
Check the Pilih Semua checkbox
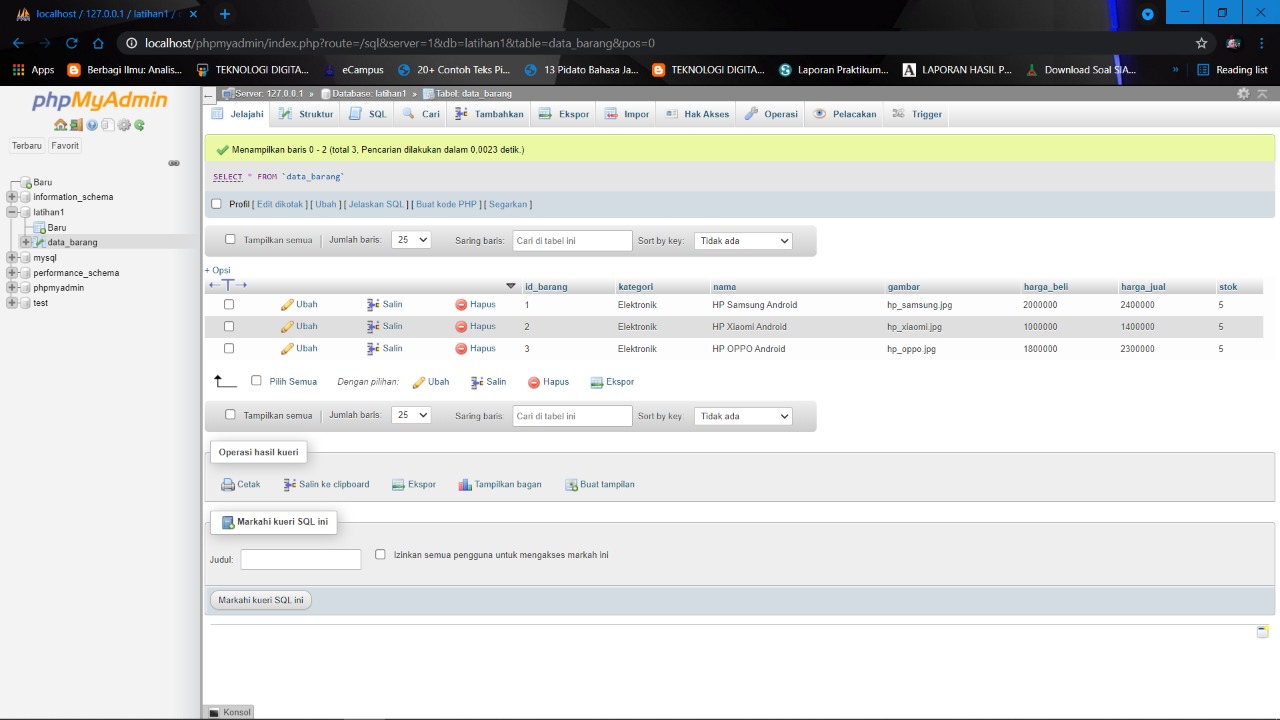pyautogui.click(x=256, y=381)
